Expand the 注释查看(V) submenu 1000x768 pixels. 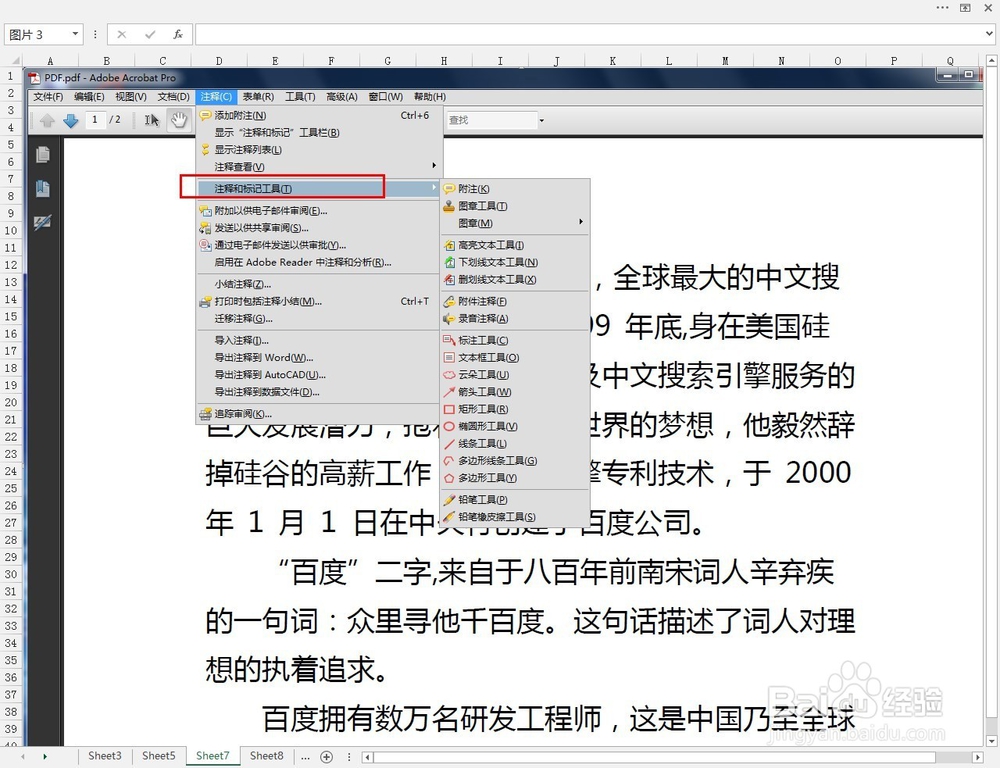pyautogui.click(x=318, y=166)
